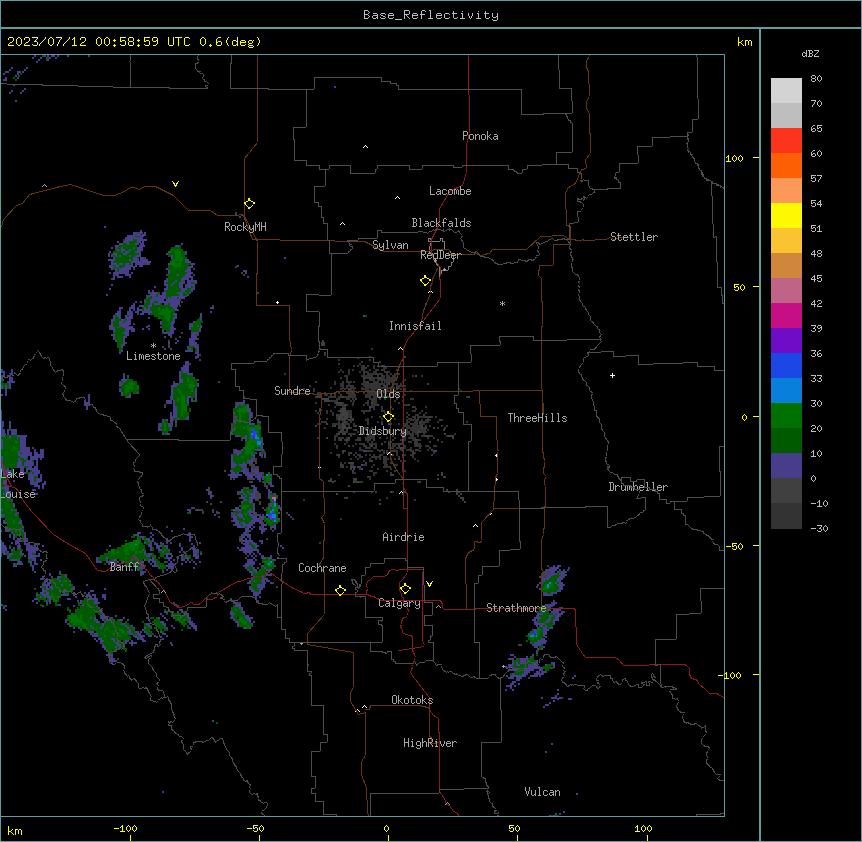Click the yellow diamond marker beside Cochrane
The width and height of the screenshot is (862, 842).
tap(340, 590)
